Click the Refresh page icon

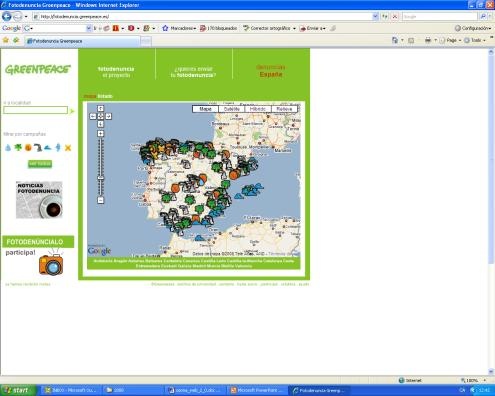click(385, 16)
